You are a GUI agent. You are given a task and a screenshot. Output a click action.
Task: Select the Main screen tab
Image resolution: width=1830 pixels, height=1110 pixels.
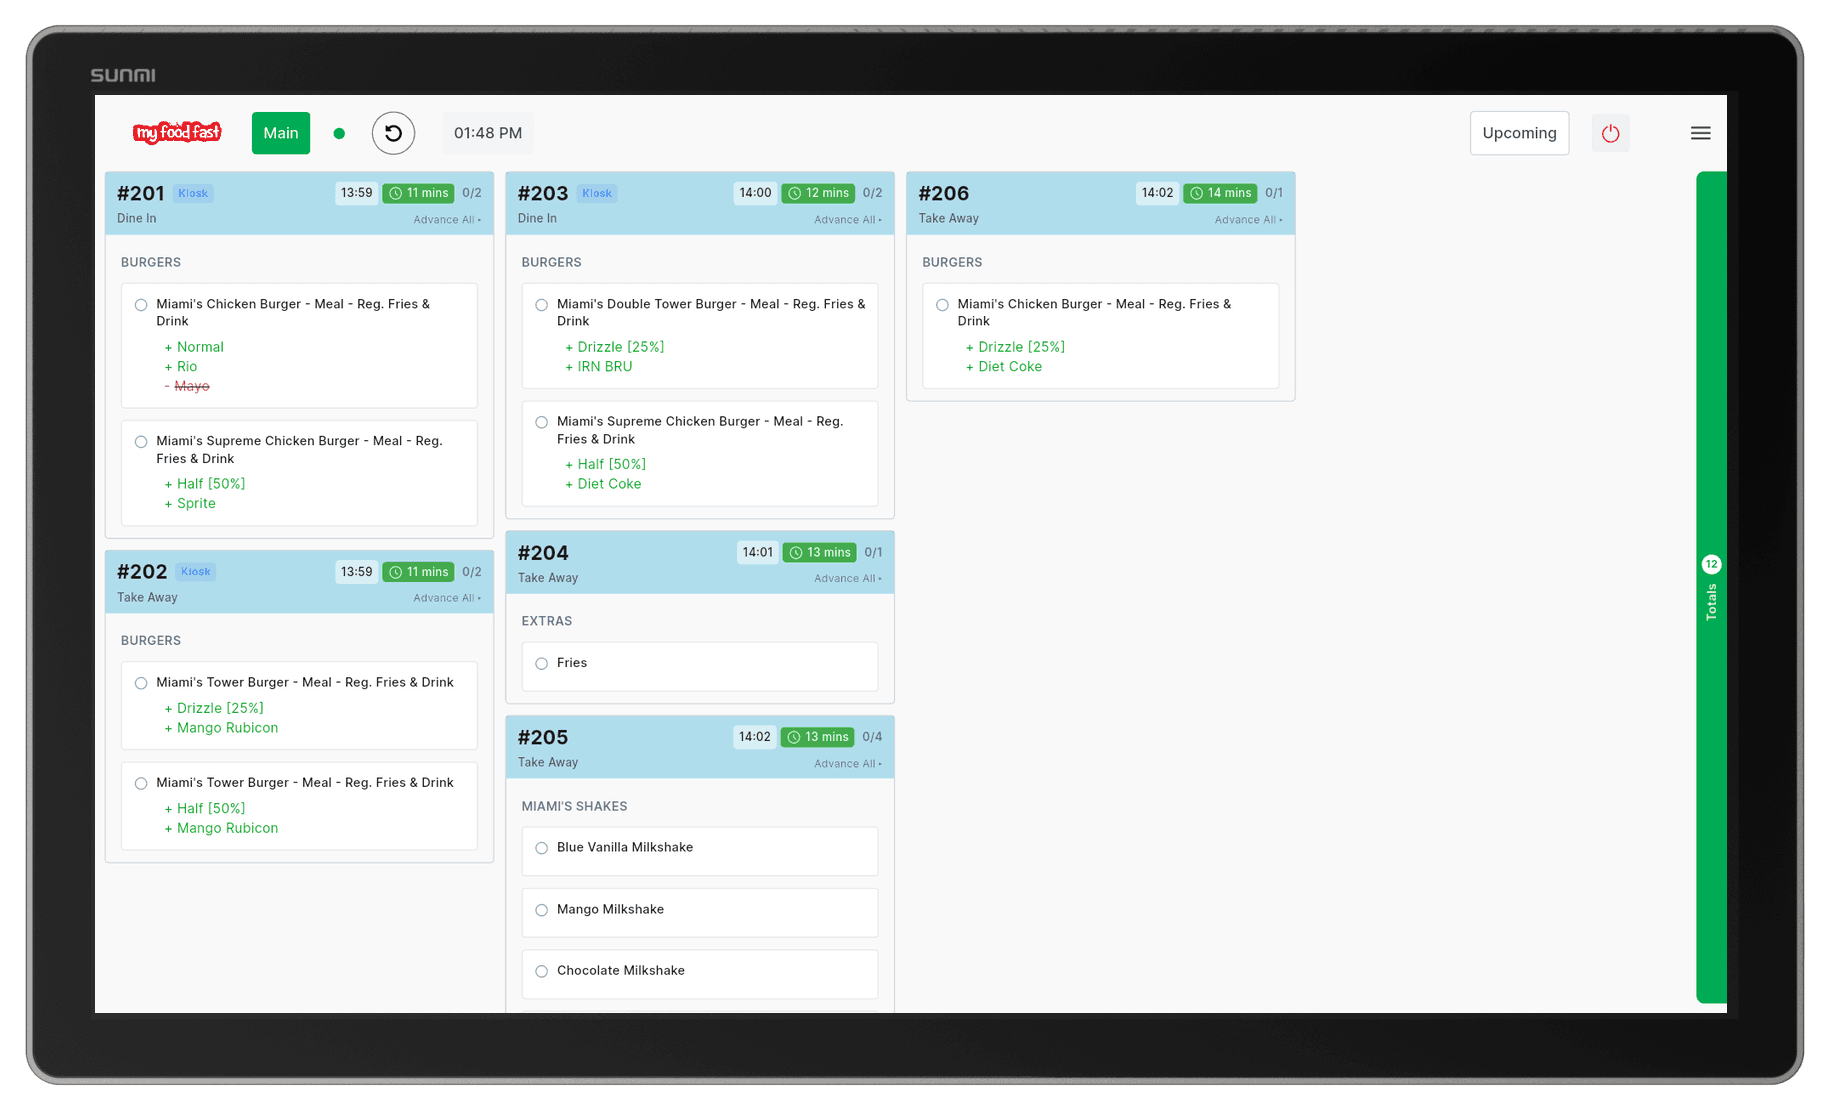coord(281,133)
